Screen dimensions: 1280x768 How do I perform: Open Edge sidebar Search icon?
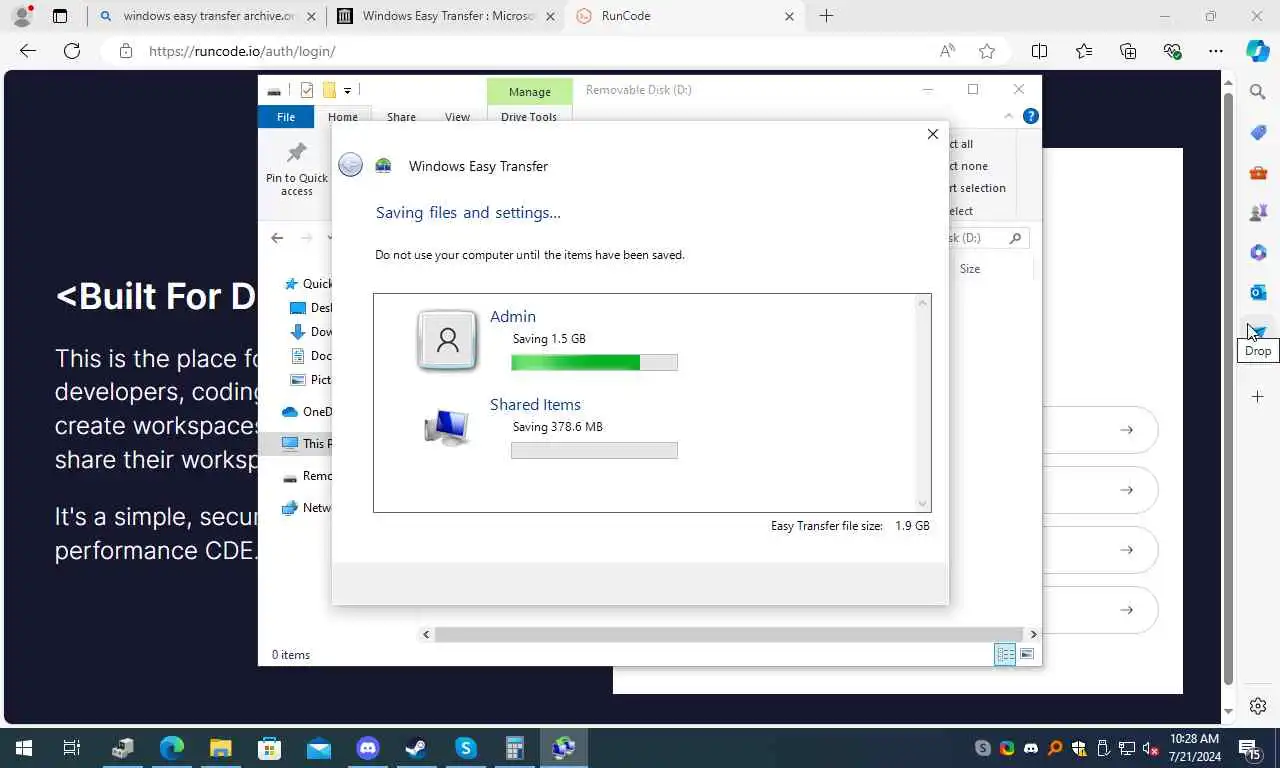coord(1258,92)
